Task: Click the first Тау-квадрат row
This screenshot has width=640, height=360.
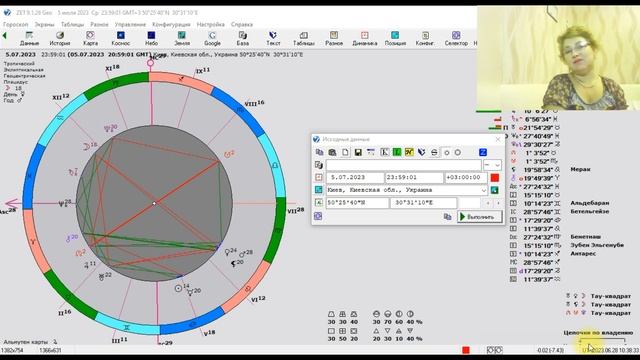Action: coord(598,296)
